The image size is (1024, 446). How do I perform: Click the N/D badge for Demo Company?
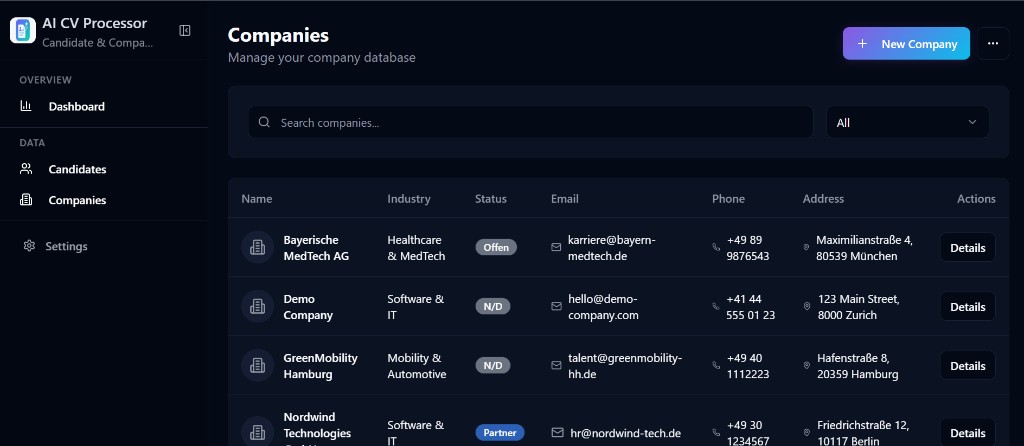coord(492,306)
